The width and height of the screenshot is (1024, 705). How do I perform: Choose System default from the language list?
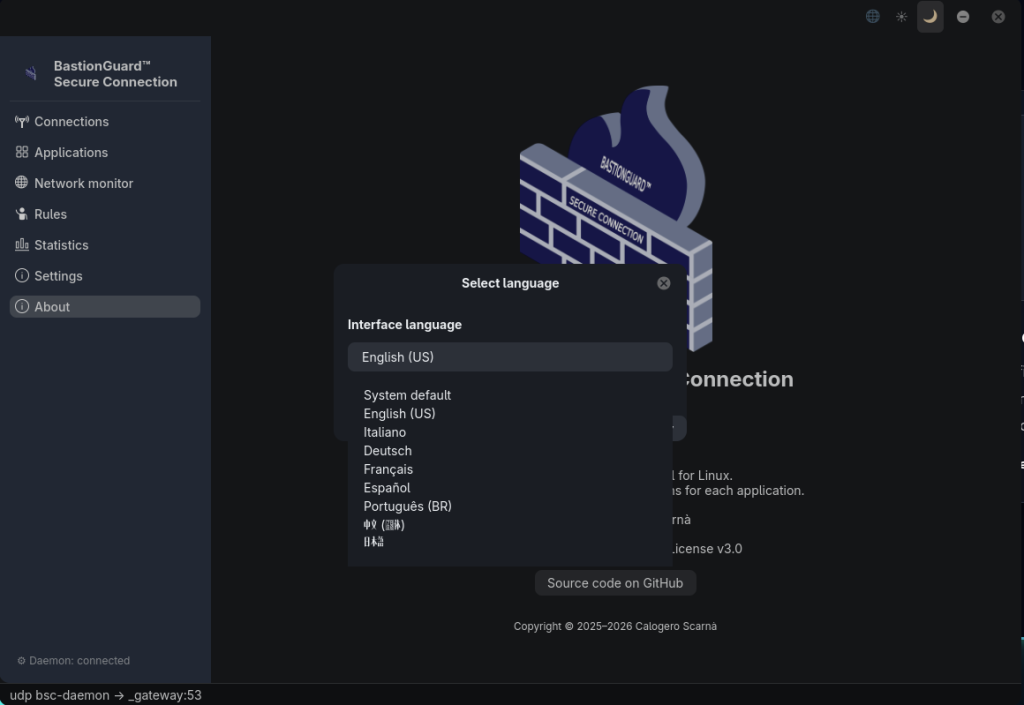(x=407, y=396)
